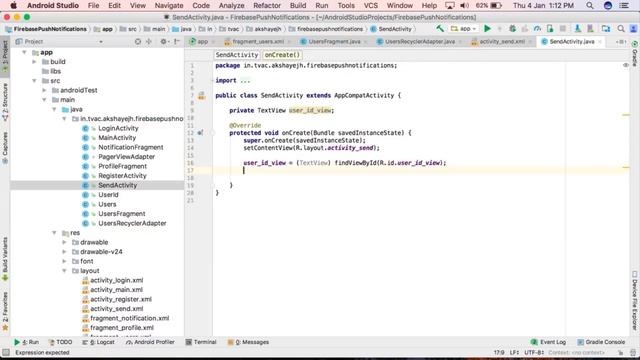Click the Make Project hammer icon

440,29
